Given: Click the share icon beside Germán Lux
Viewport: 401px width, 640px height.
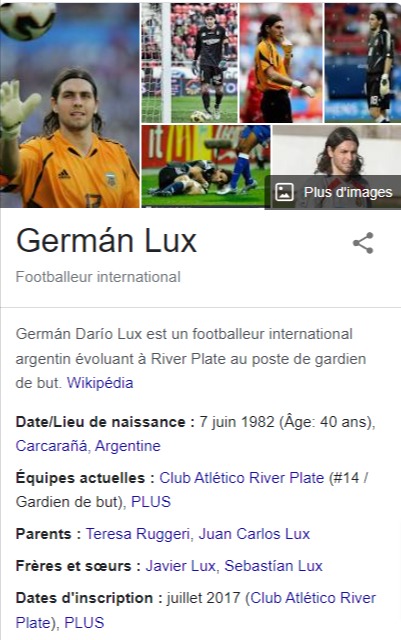Looking at the screenshot, I should [x=363, y=243].
